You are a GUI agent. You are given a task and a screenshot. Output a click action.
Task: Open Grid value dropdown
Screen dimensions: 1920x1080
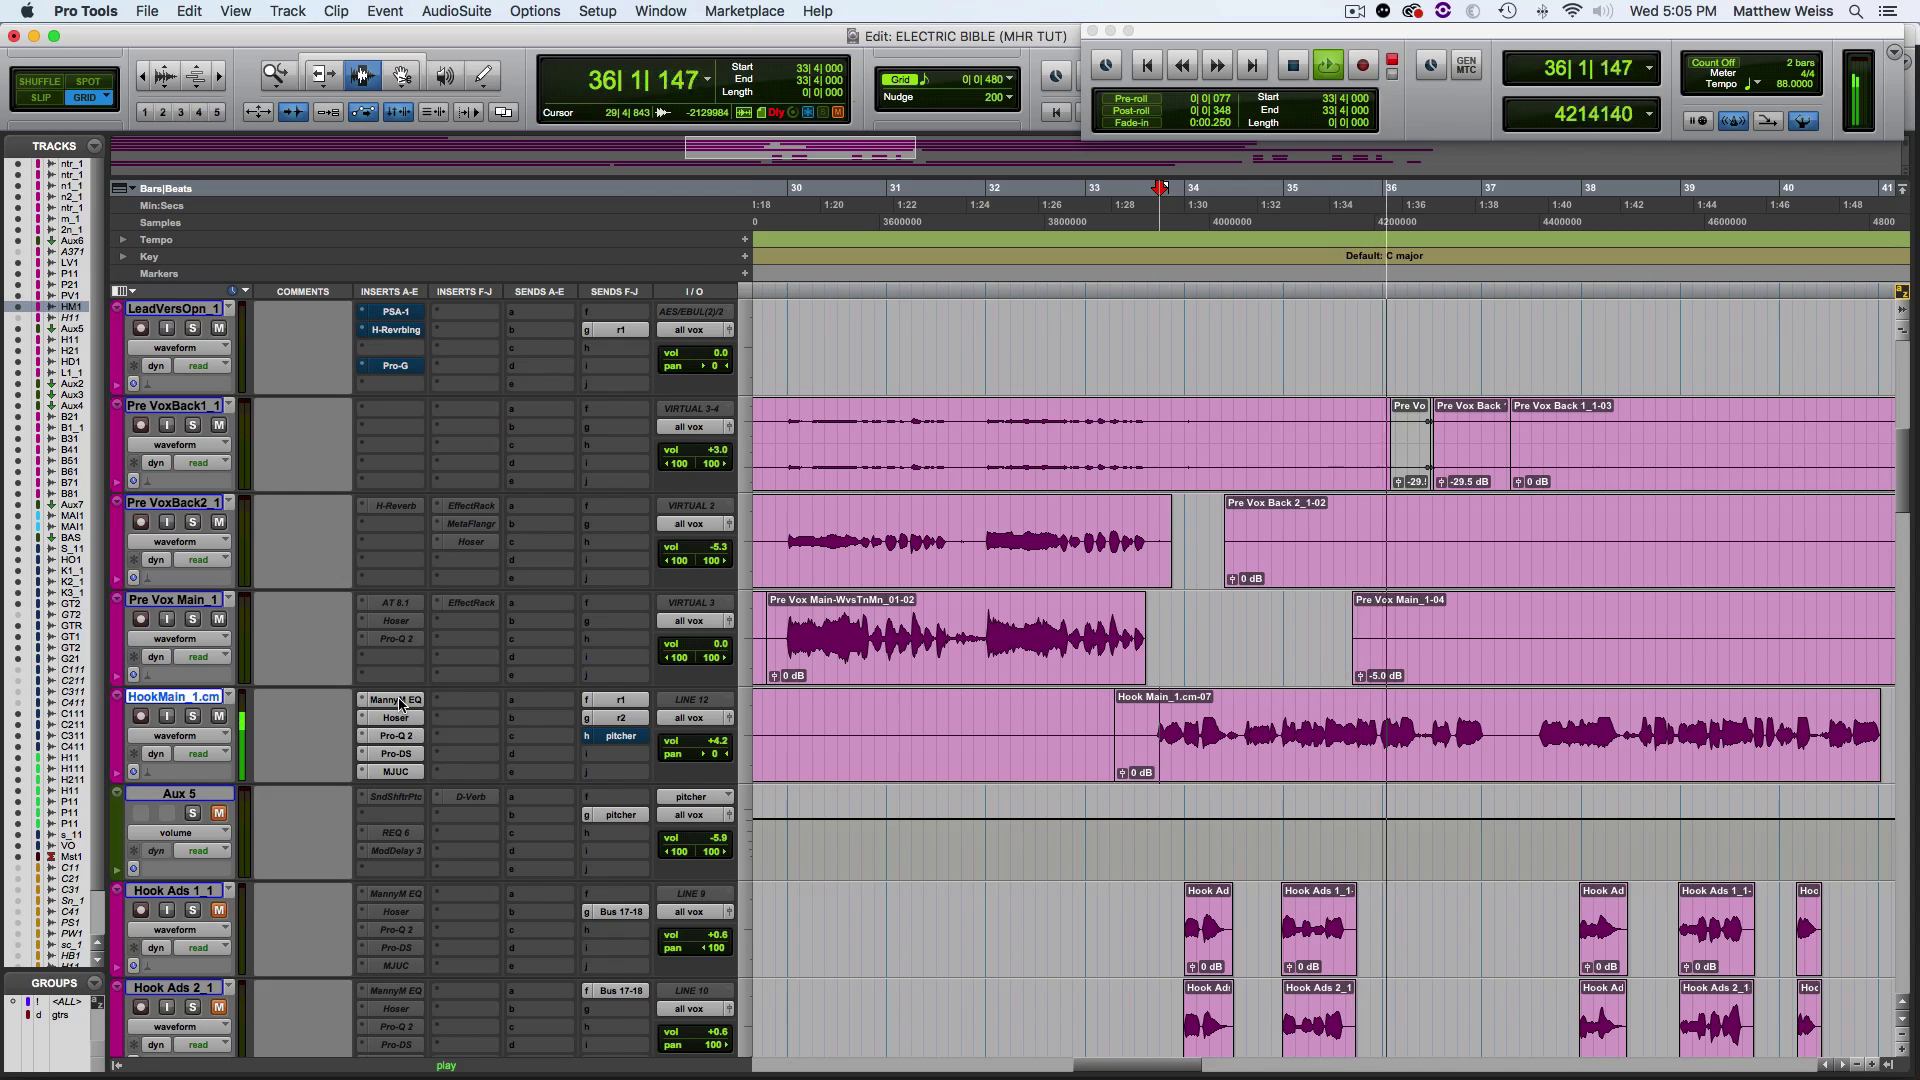tap(1009, 79)
